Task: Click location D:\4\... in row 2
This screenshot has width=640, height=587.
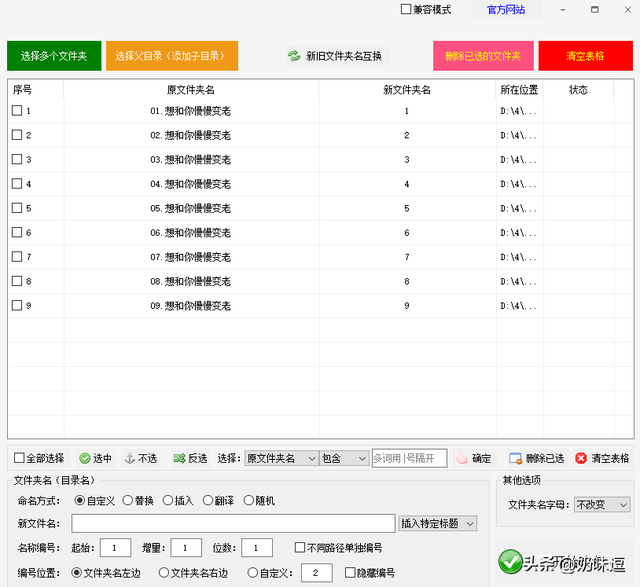Action: (x=518, y=136)
